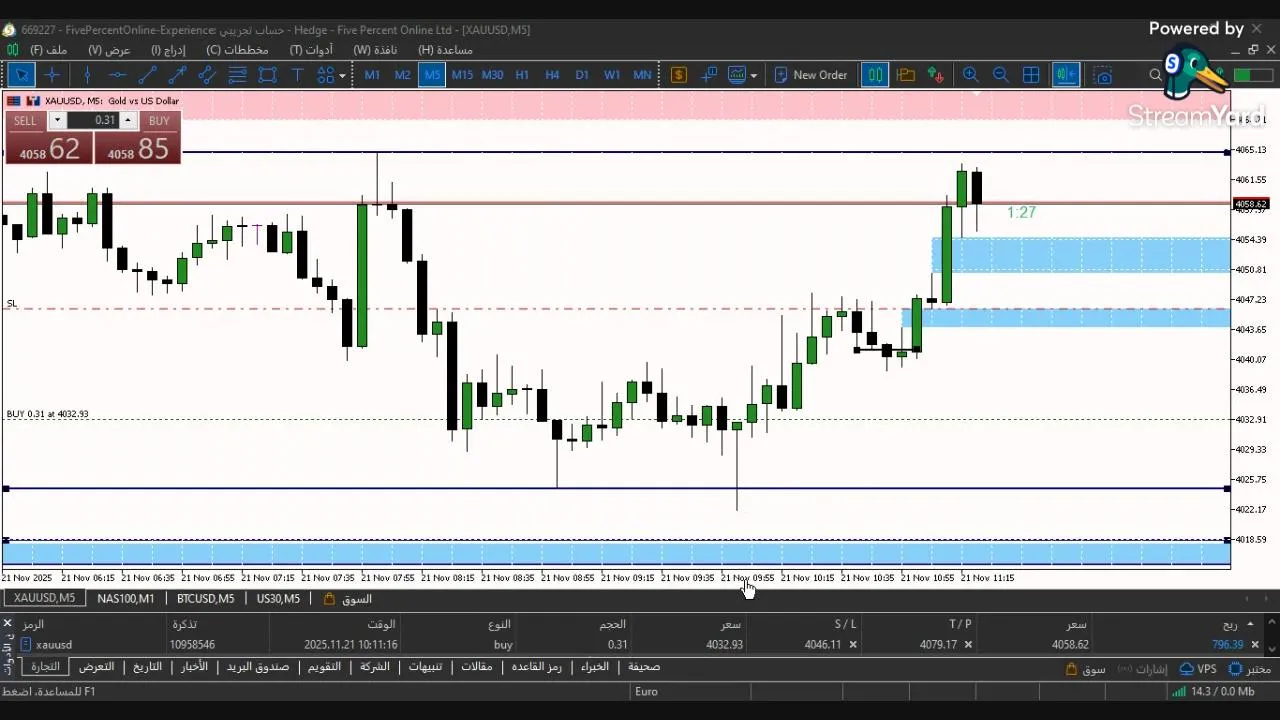Pick the vertical line drawing tool
1280x720 pixels.
click(88, 75)
